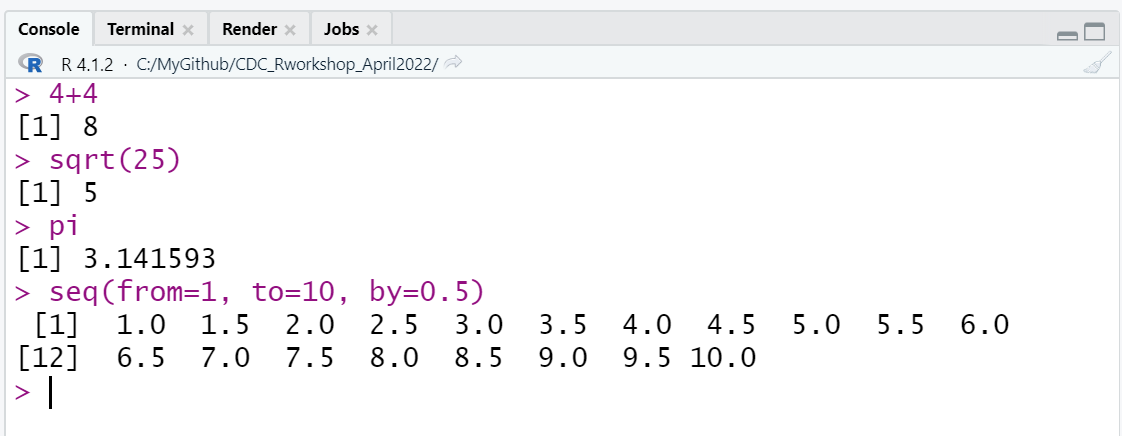This screenshot has width=1122, height=436.
Task: Open working directory via the arrow icon
Action: 453,64
